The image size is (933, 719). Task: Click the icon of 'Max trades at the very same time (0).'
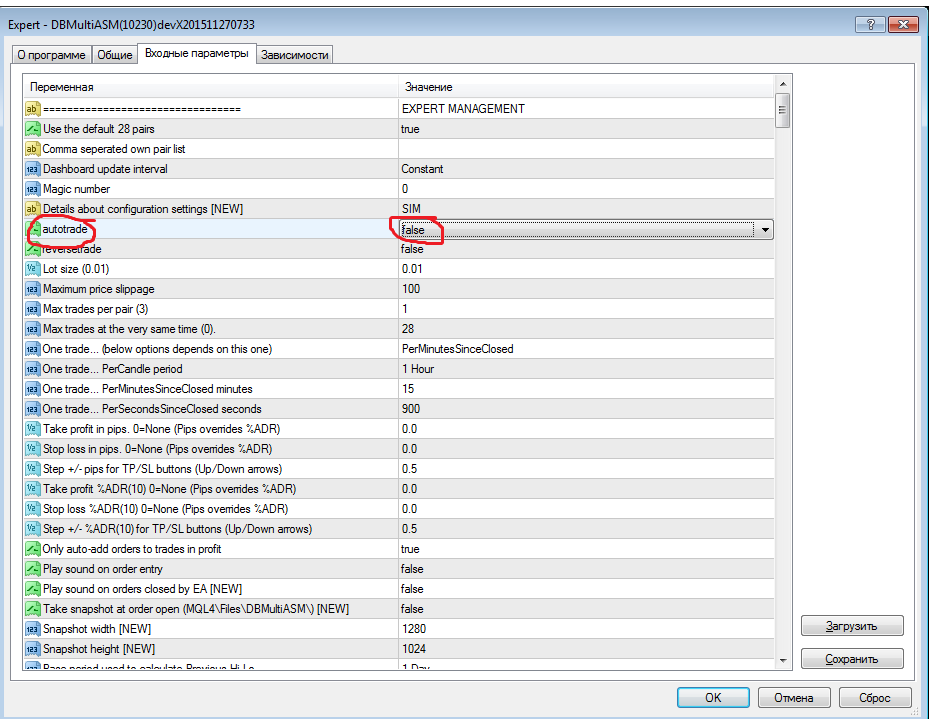pos(32,329)
